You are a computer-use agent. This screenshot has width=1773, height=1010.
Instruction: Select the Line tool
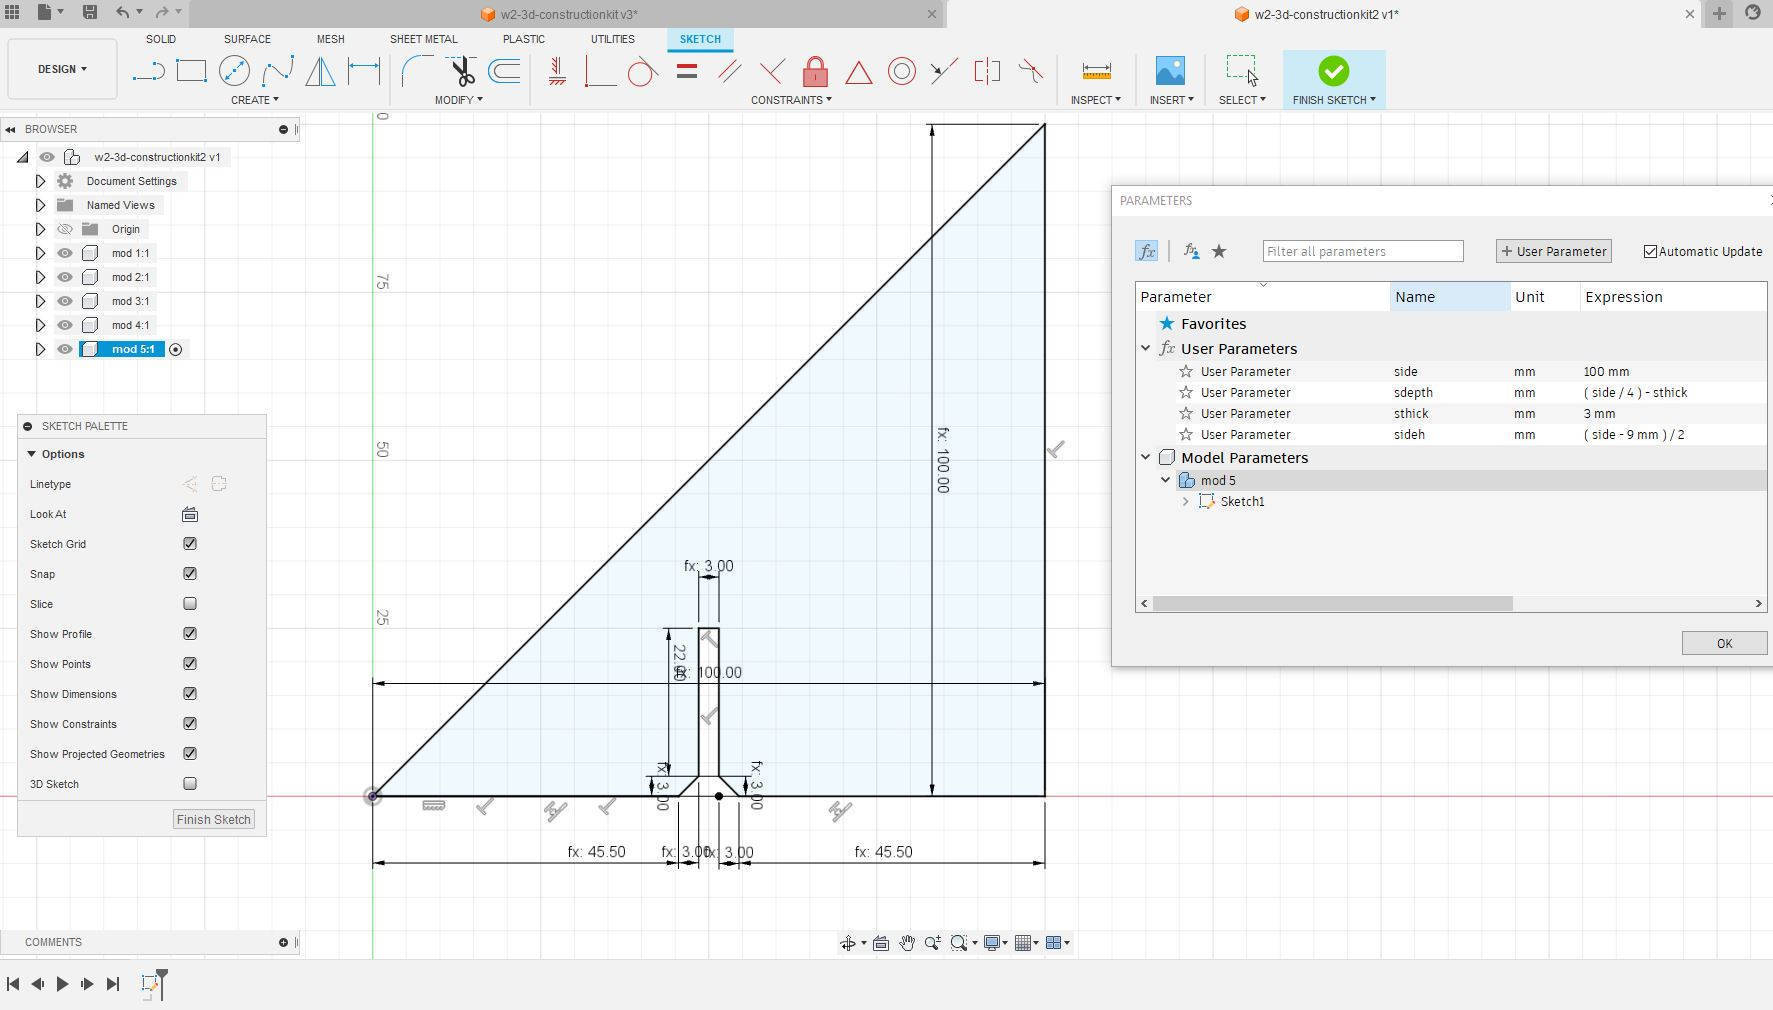tap(148, 71)
